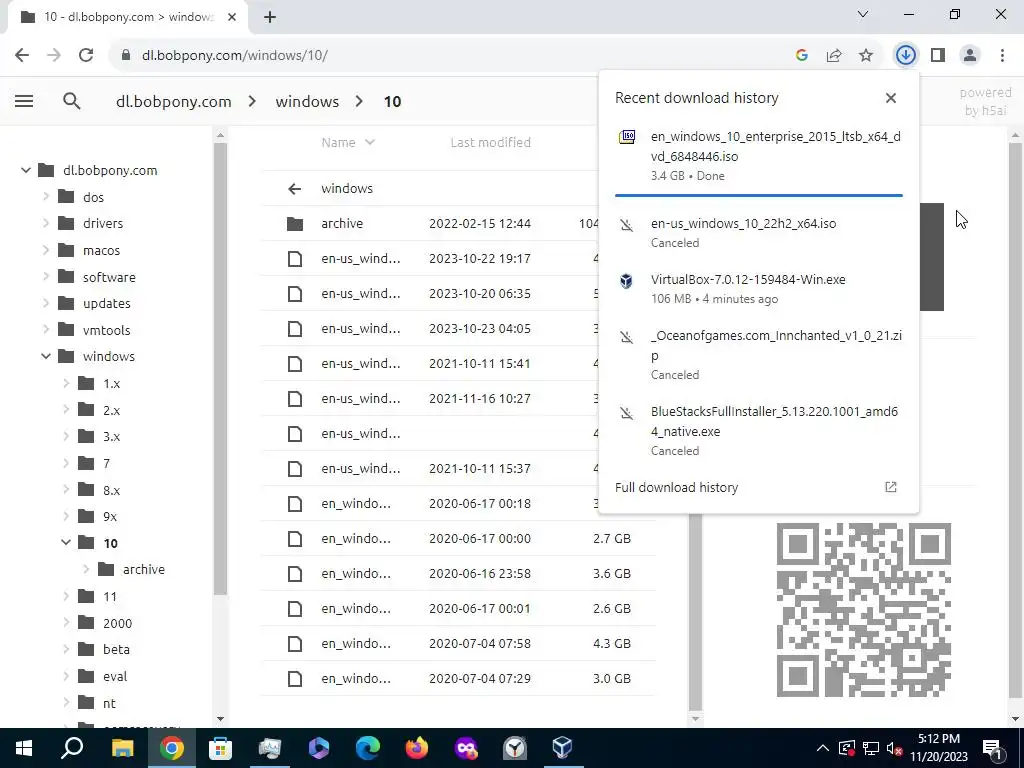Select the updates folder in the tree

[106, 304]
